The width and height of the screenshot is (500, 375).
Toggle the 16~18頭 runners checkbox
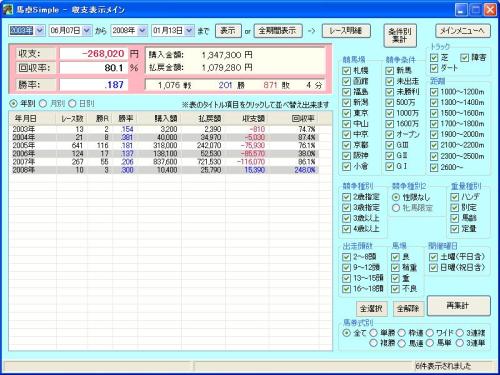347,289
